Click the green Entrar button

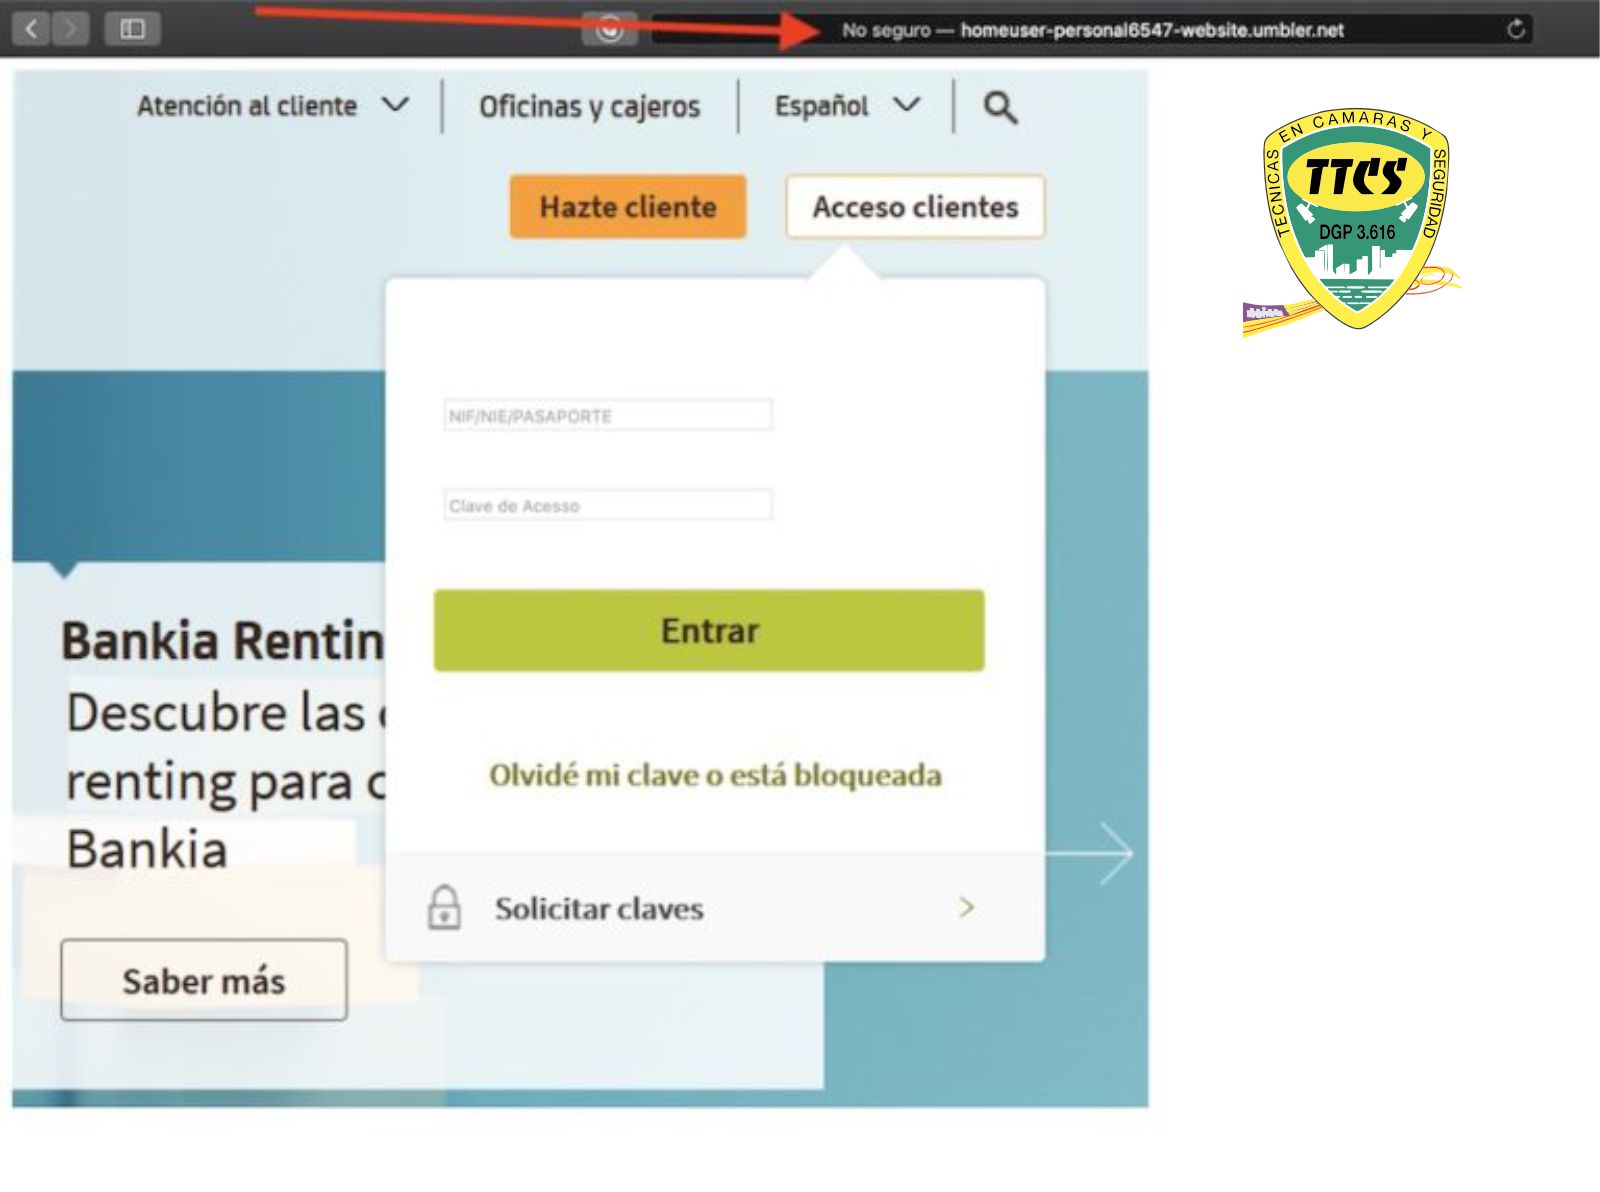pyautogui.click(x=709, y=630)
